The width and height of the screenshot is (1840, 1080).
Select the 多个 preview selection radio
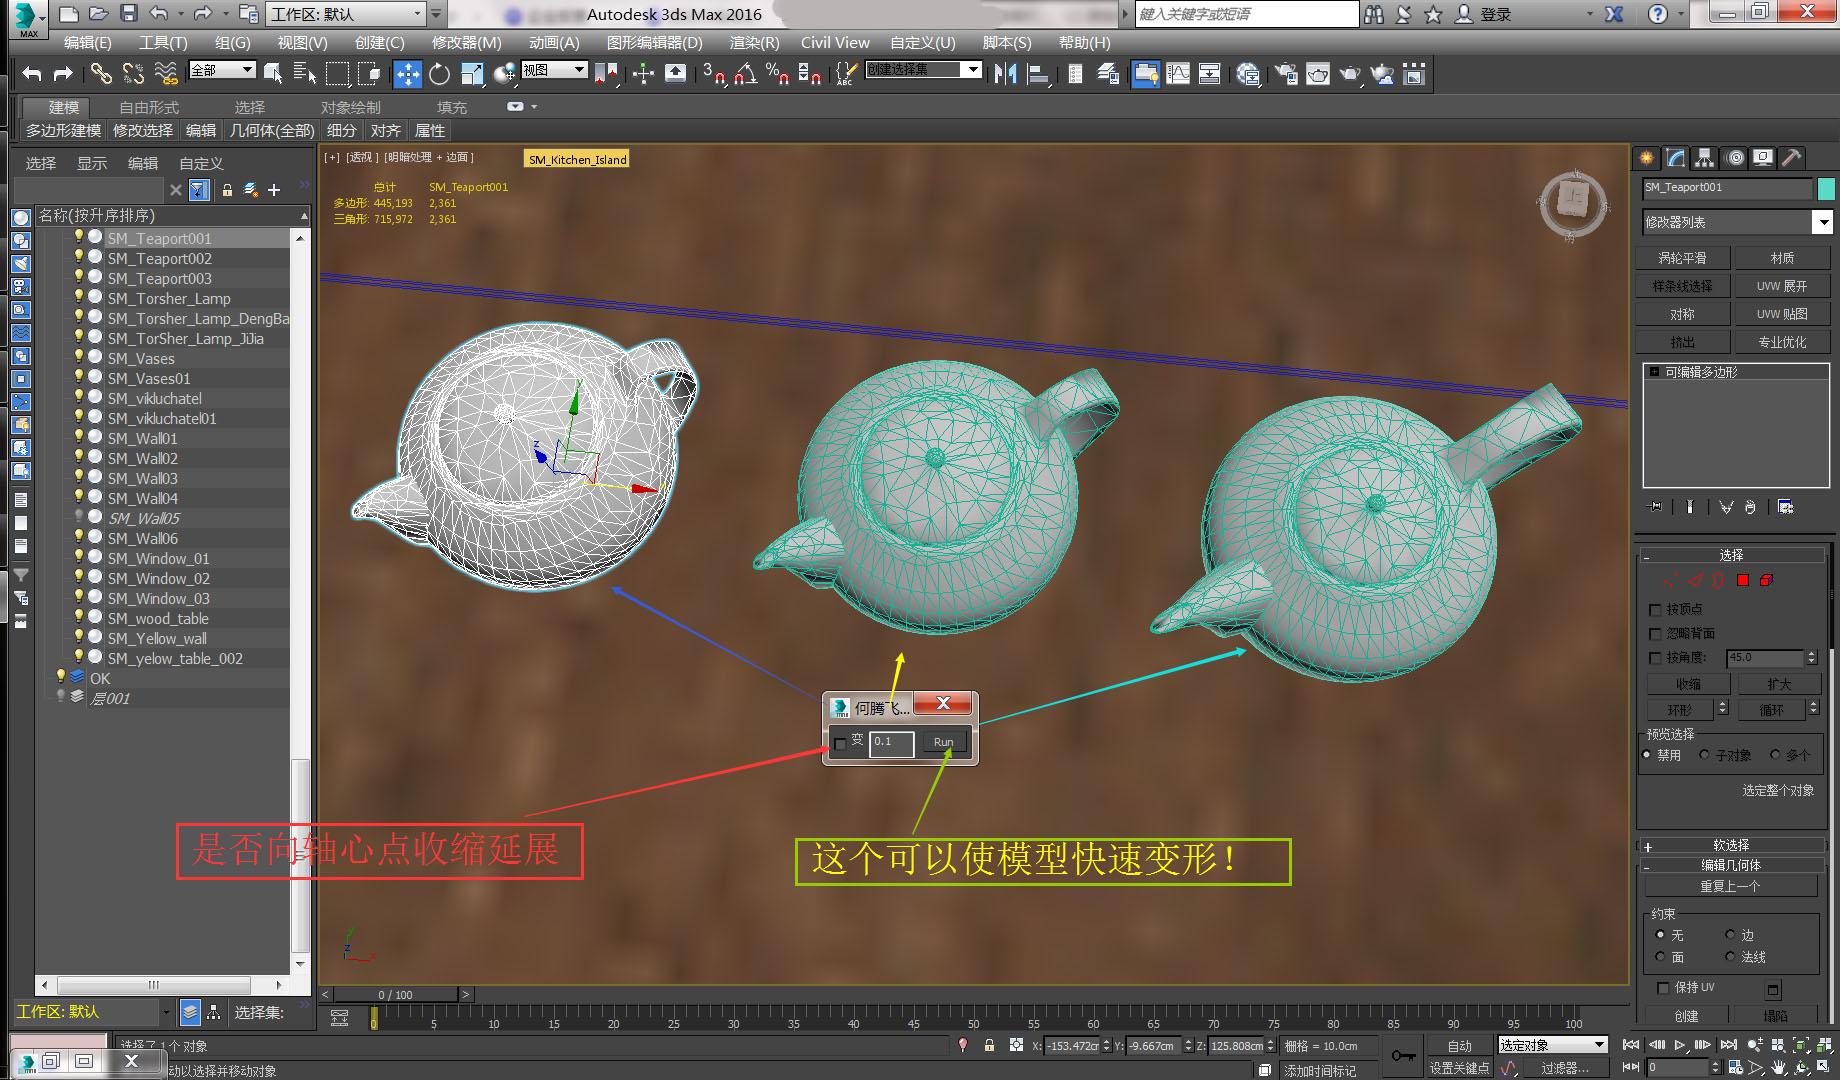pyautogui.click(x=1775, y=755)
